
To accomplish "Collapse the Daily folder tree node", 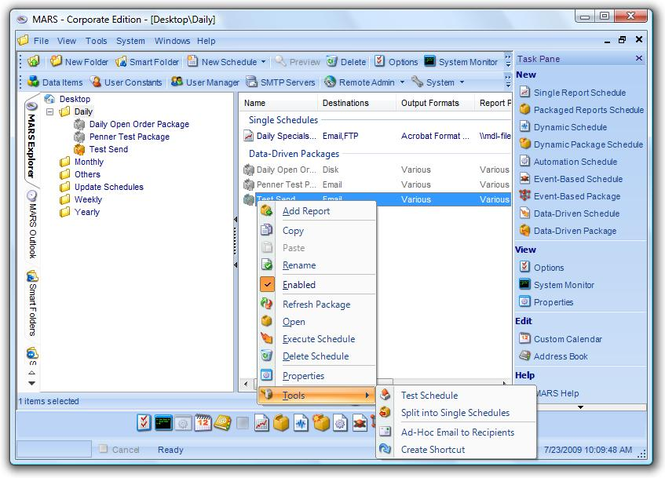I will tap(50, 112).
